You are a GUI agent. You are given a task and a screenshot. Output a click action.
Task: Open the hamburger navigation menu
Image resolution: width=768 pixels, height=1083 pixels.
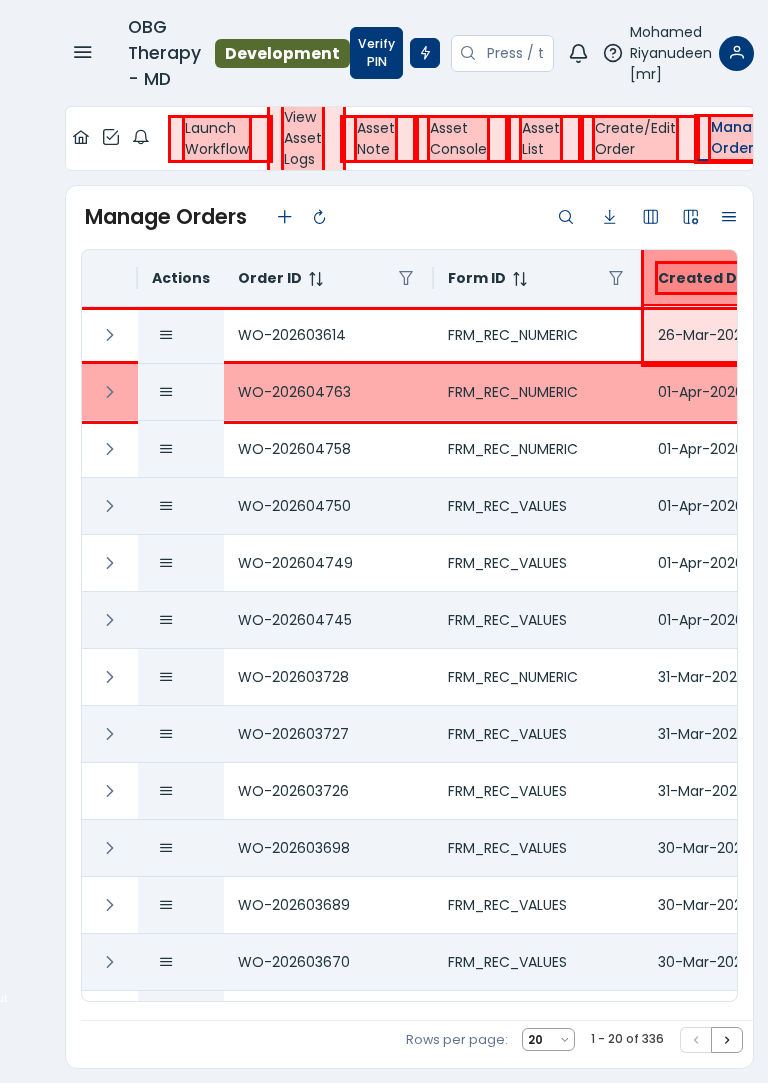pos(83,52)
